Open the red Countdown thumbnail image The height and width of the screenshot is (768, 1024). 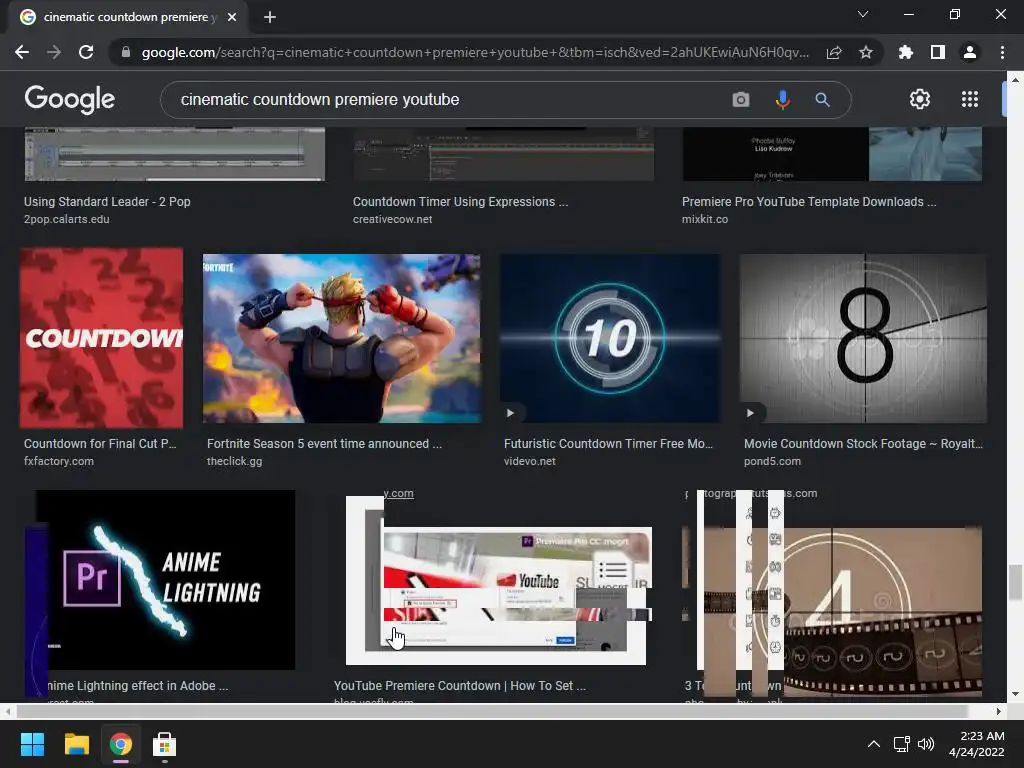[x=101, y=338]
